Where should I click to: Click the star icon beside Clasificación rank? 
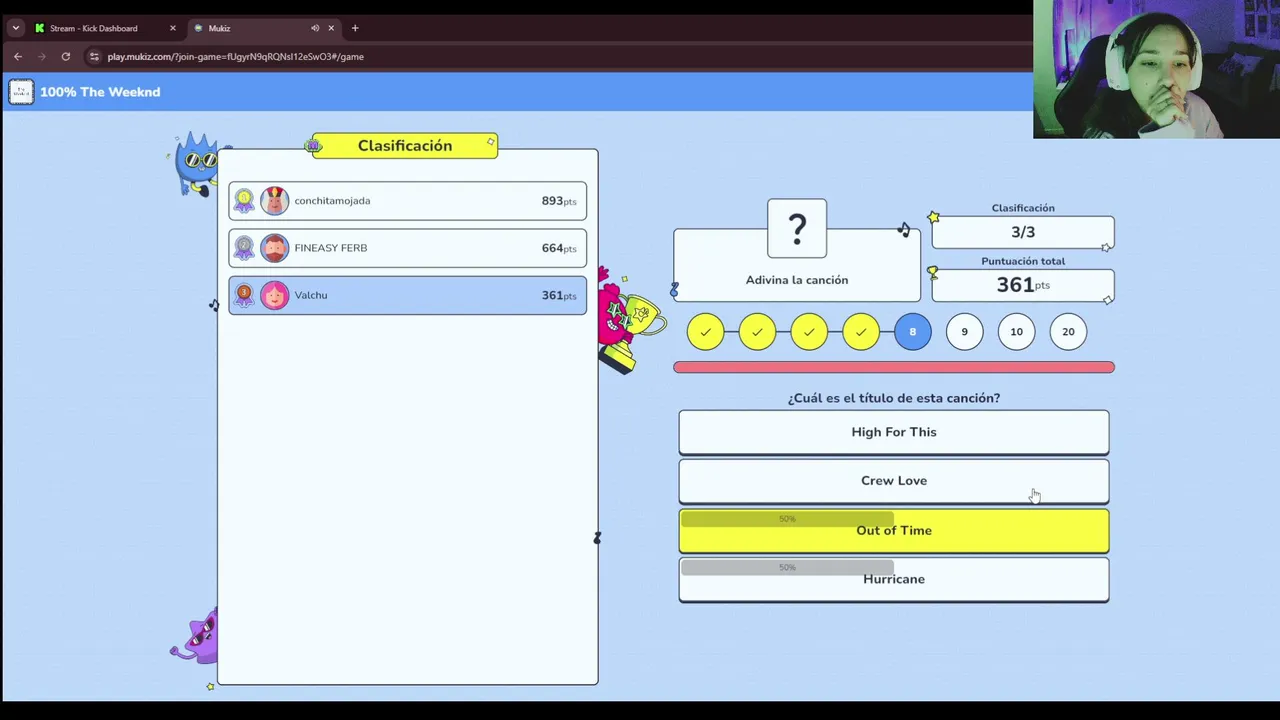933,217
